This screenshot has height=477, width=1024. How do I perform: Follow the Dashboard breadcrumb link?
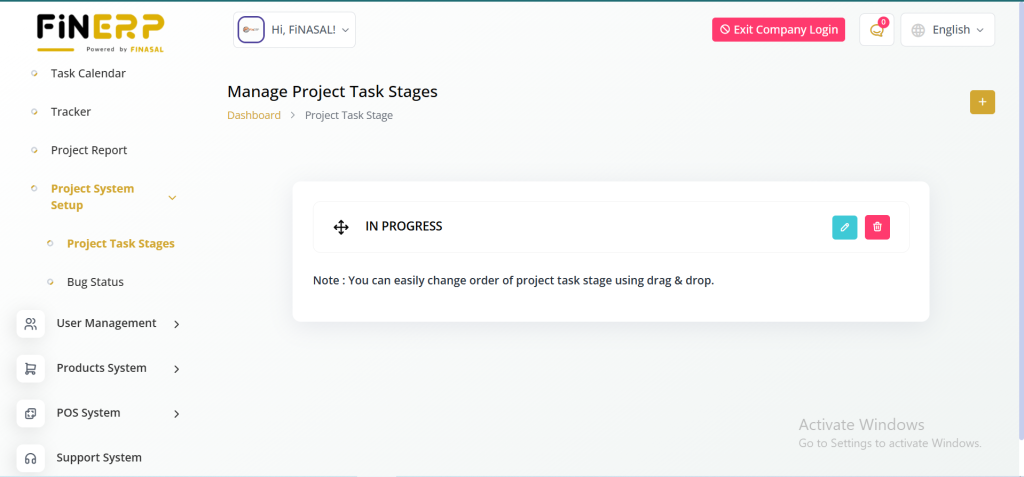coord(254,115)
